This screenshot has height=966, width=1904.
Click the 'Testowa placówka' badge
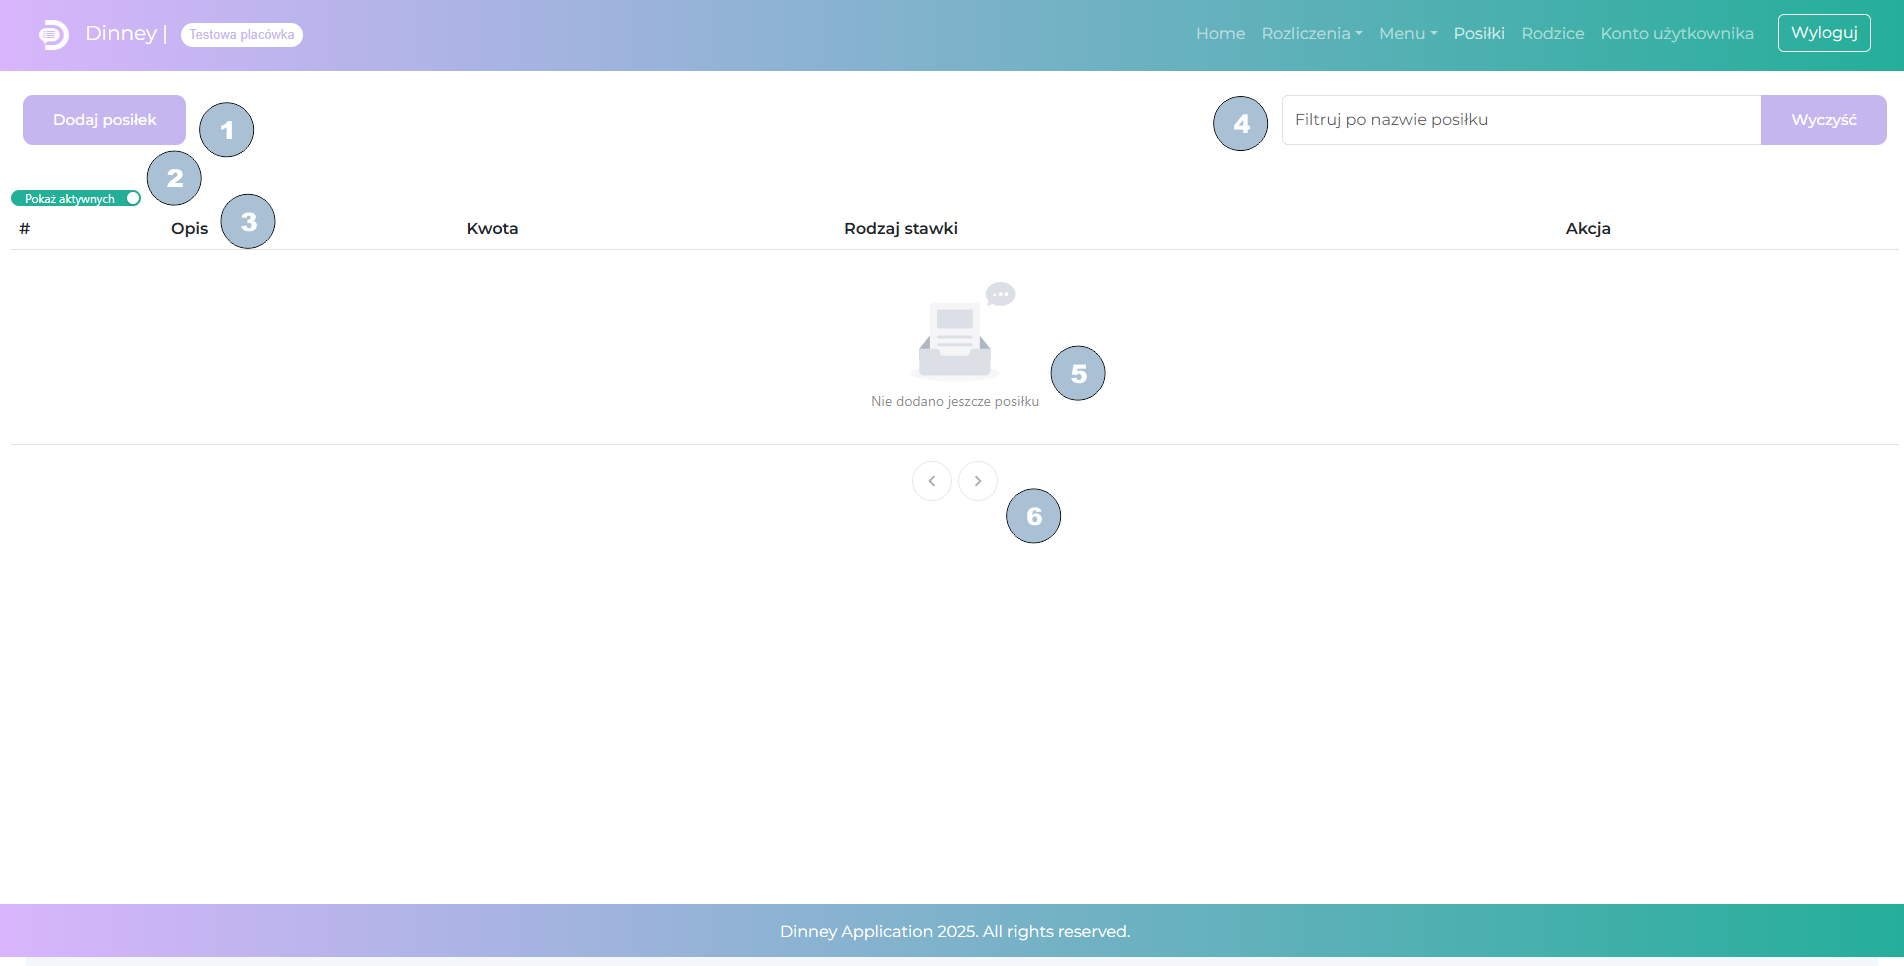[242, 35]
